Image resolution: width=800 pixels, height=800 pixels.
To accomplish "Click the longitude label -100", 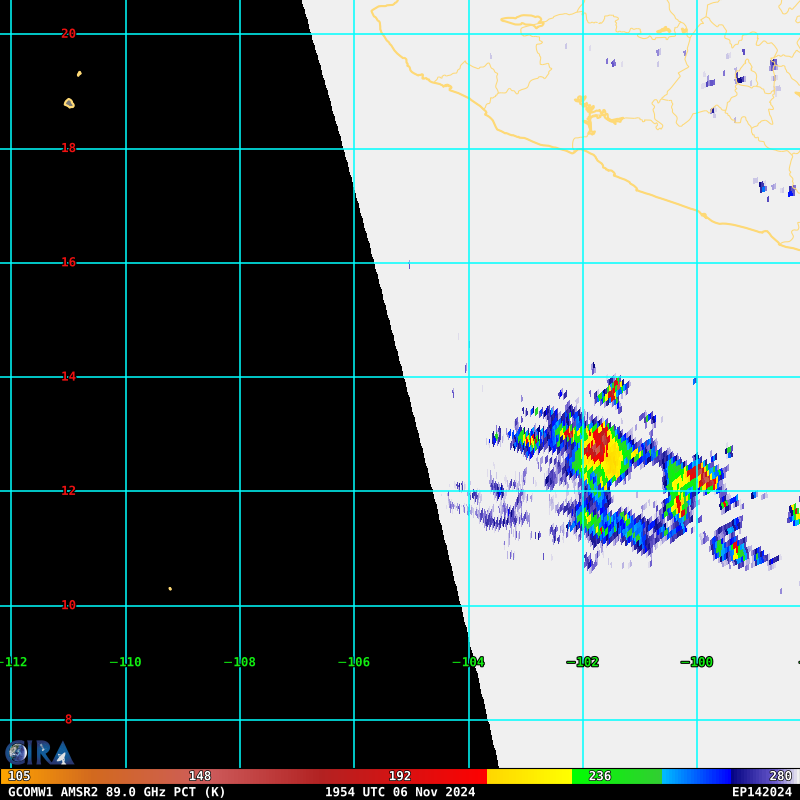I will pos(697,662).
